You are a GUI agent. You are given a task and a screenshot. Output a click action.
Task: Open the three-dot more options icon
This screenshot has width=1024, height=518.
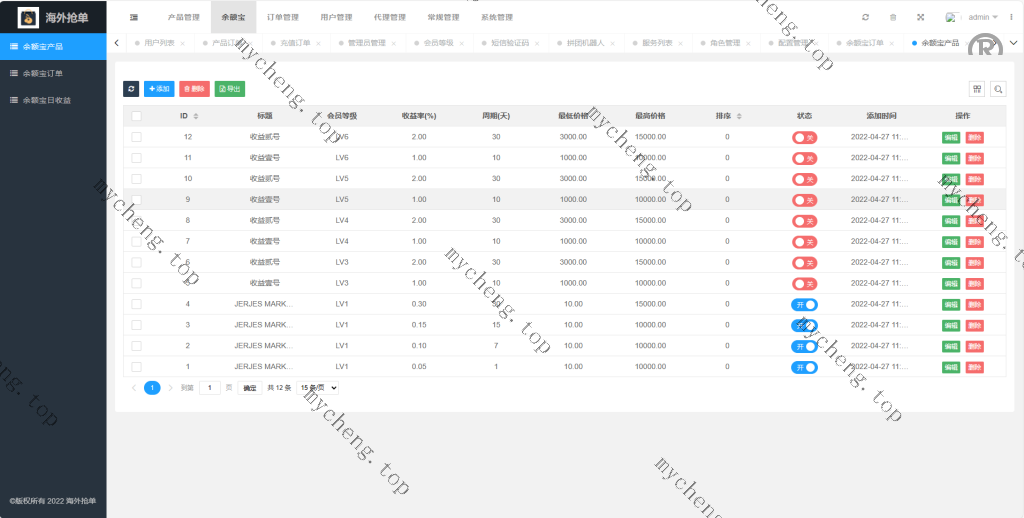1011,17
